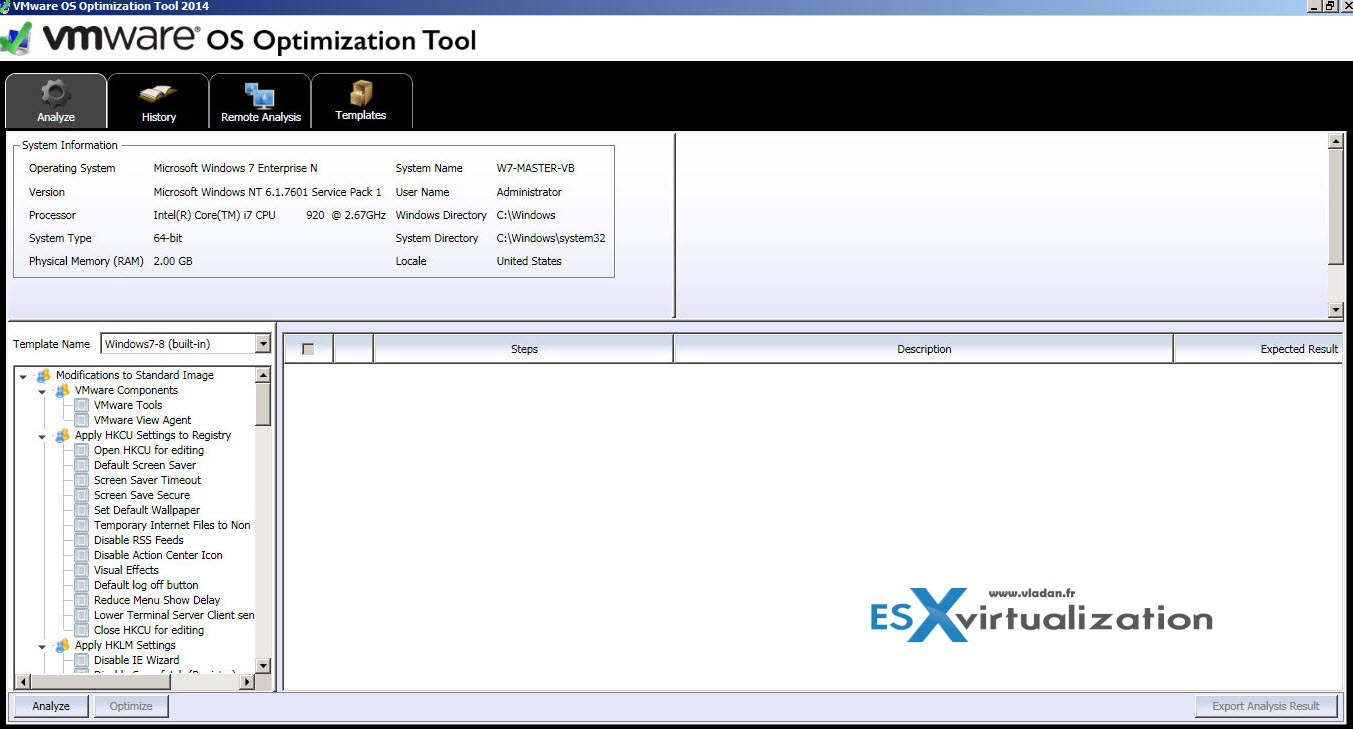Click the upper-right pane scroll-up arrow
The width and height of the screenshot is (1353, 729).
point(1336,141)
